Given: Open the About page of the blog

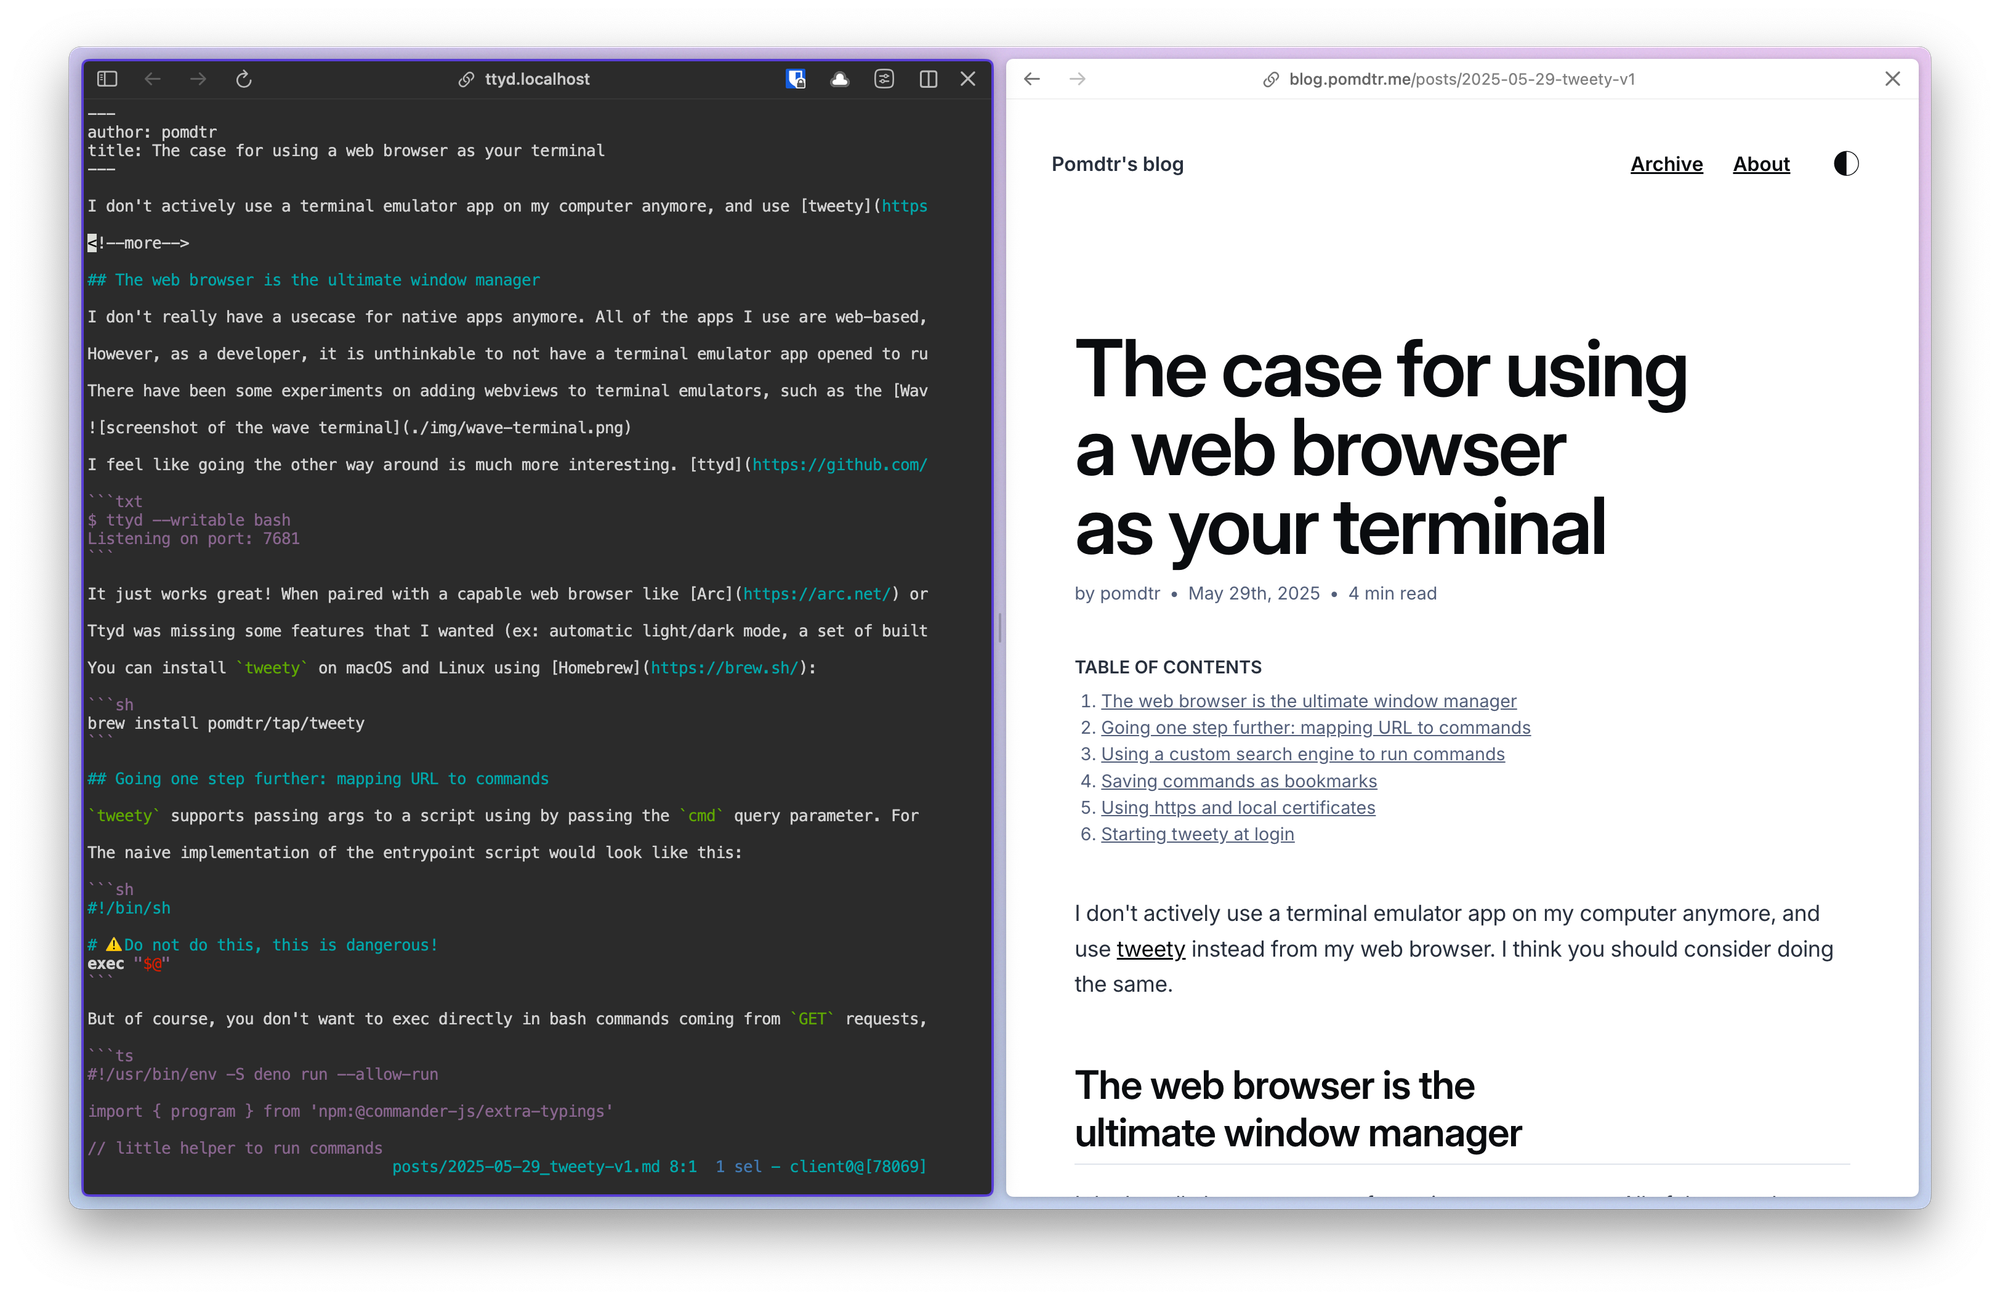Looking at the screenshot, I should tap(1761, 164).
